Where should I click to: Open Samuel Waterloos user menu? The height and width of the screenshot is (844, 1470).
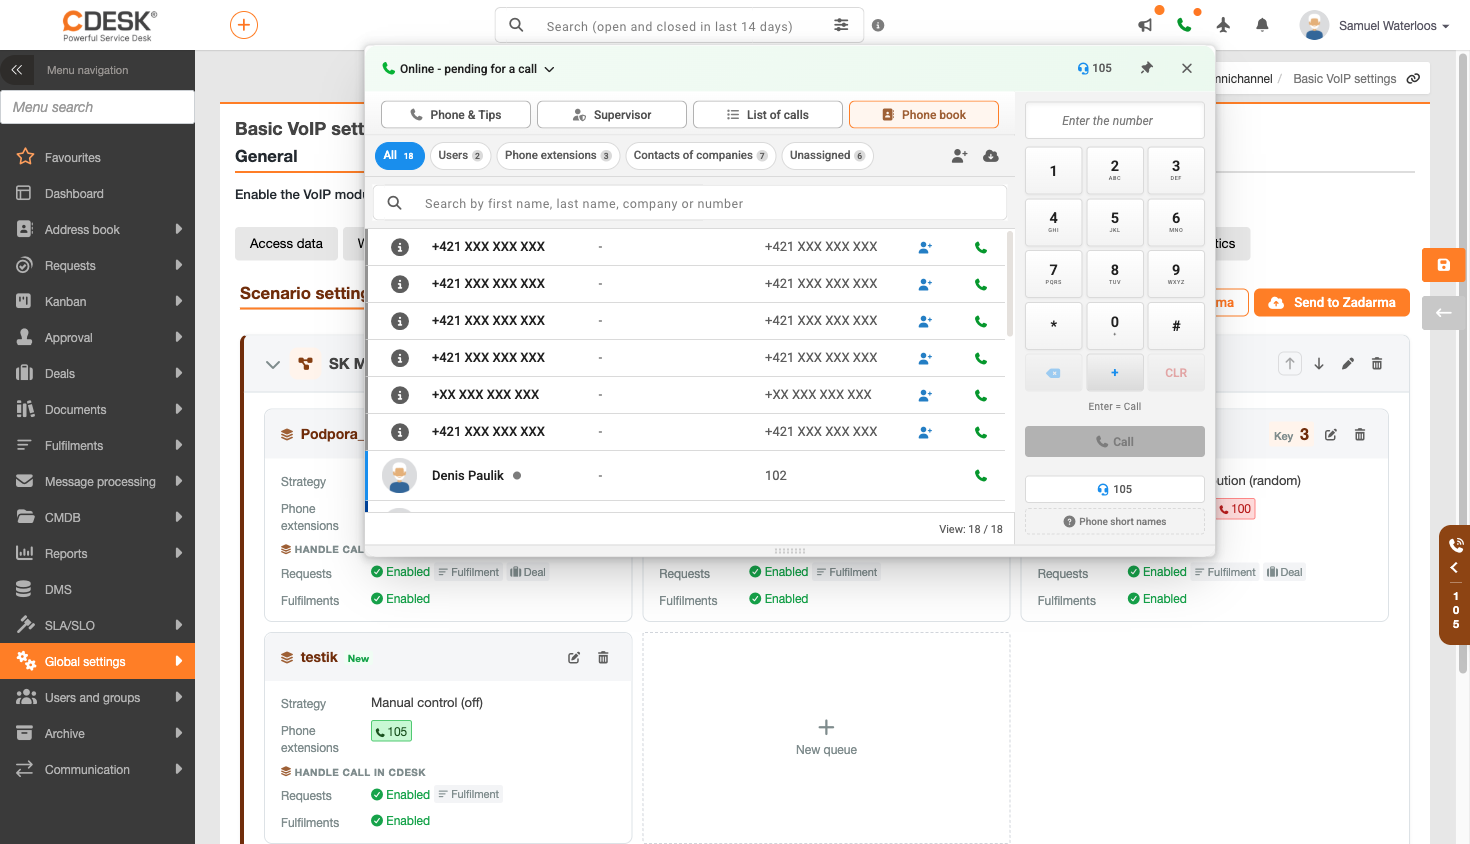(1375, 26)
